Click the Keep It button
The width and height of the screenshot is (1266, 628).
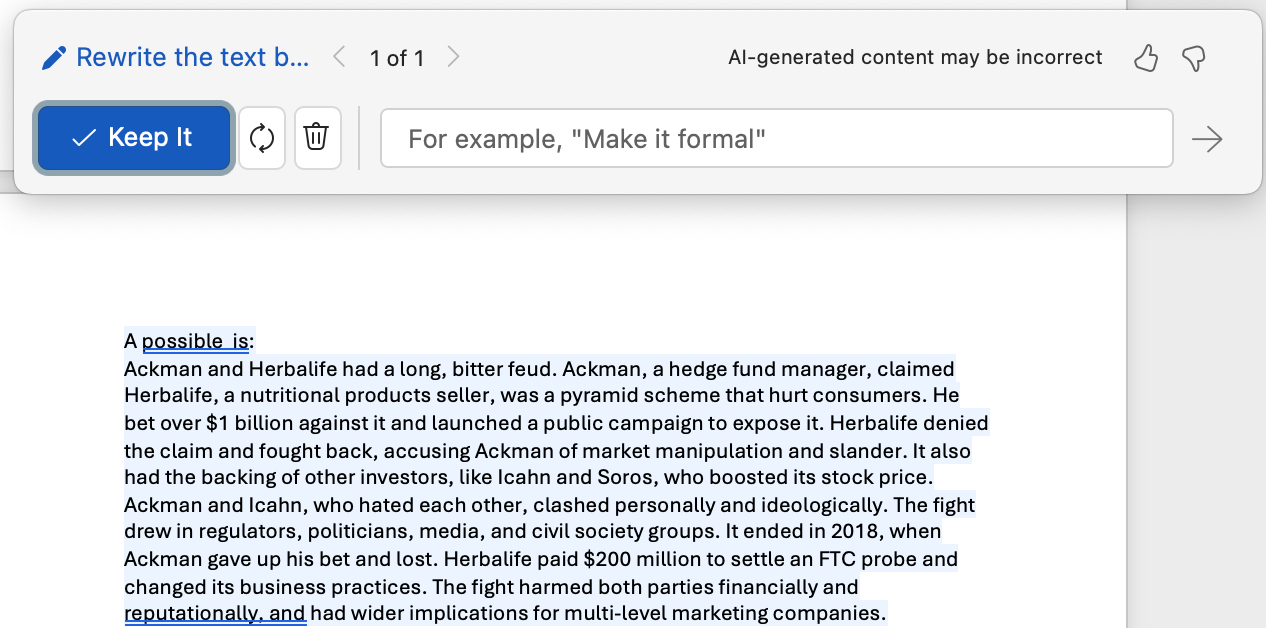click(x=134, y=137)
